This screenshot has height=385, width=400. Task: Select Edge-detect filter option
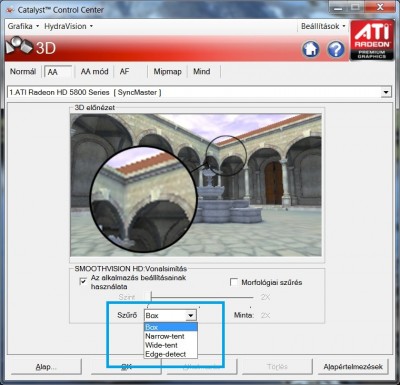pos(171,354)
